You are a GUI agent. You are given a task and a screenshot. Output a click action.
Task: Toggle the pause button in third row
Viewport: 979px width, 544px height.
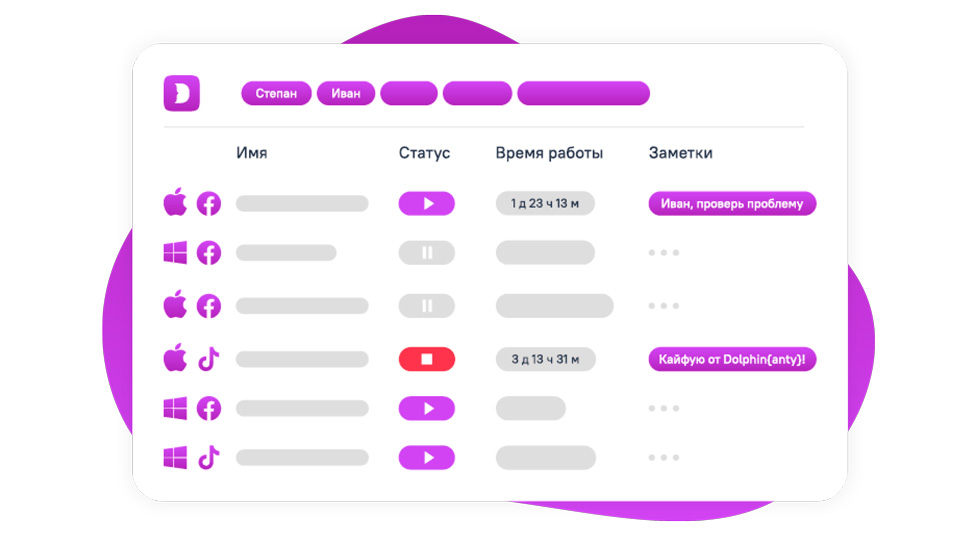coord(426,306)
